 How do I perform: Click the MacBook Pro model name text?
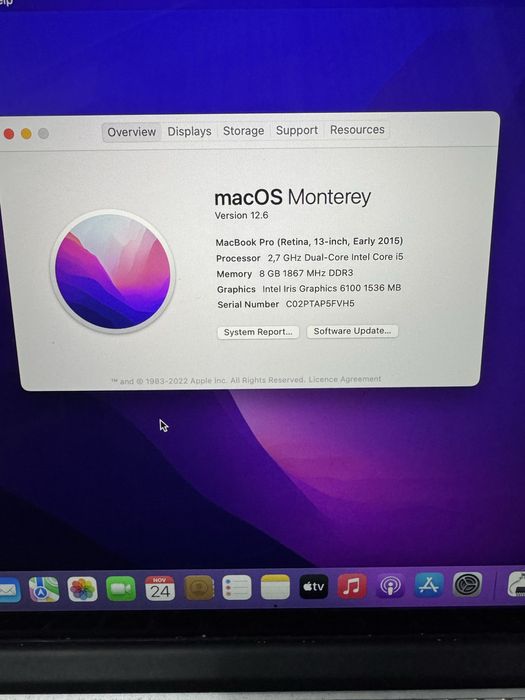[x=309, y=242]
